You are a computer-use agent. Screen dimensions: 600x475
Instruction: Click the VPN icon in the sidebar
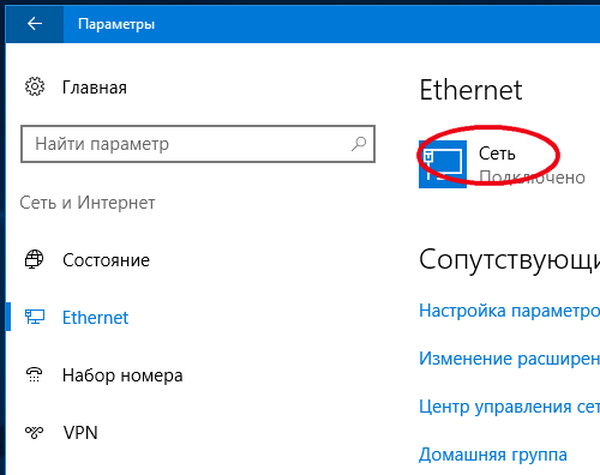36,434
